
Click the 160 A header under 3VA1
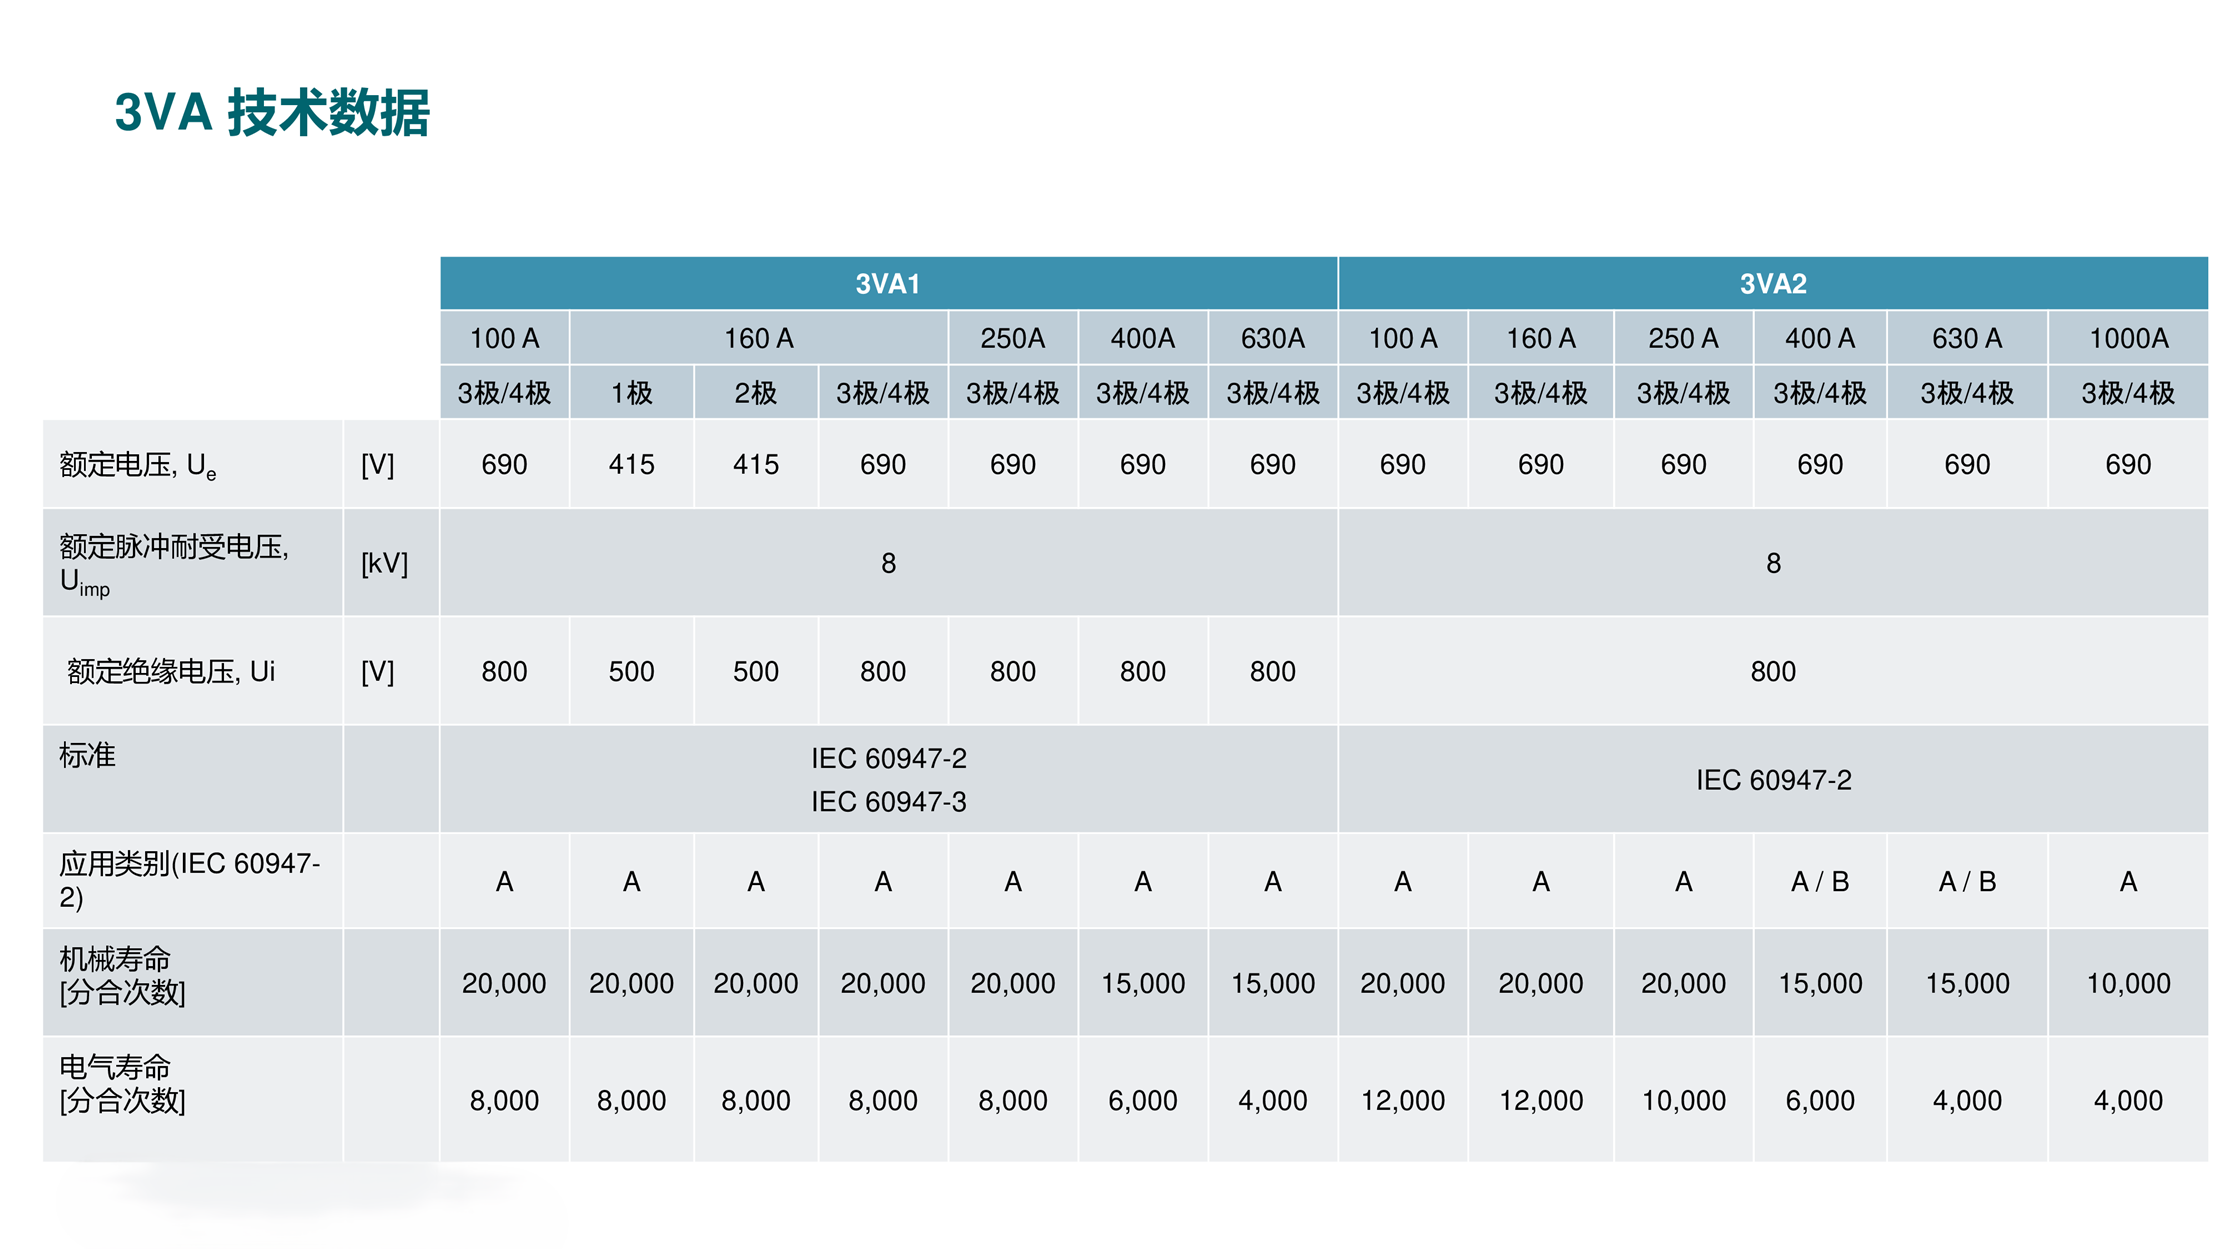click(758, 338)
